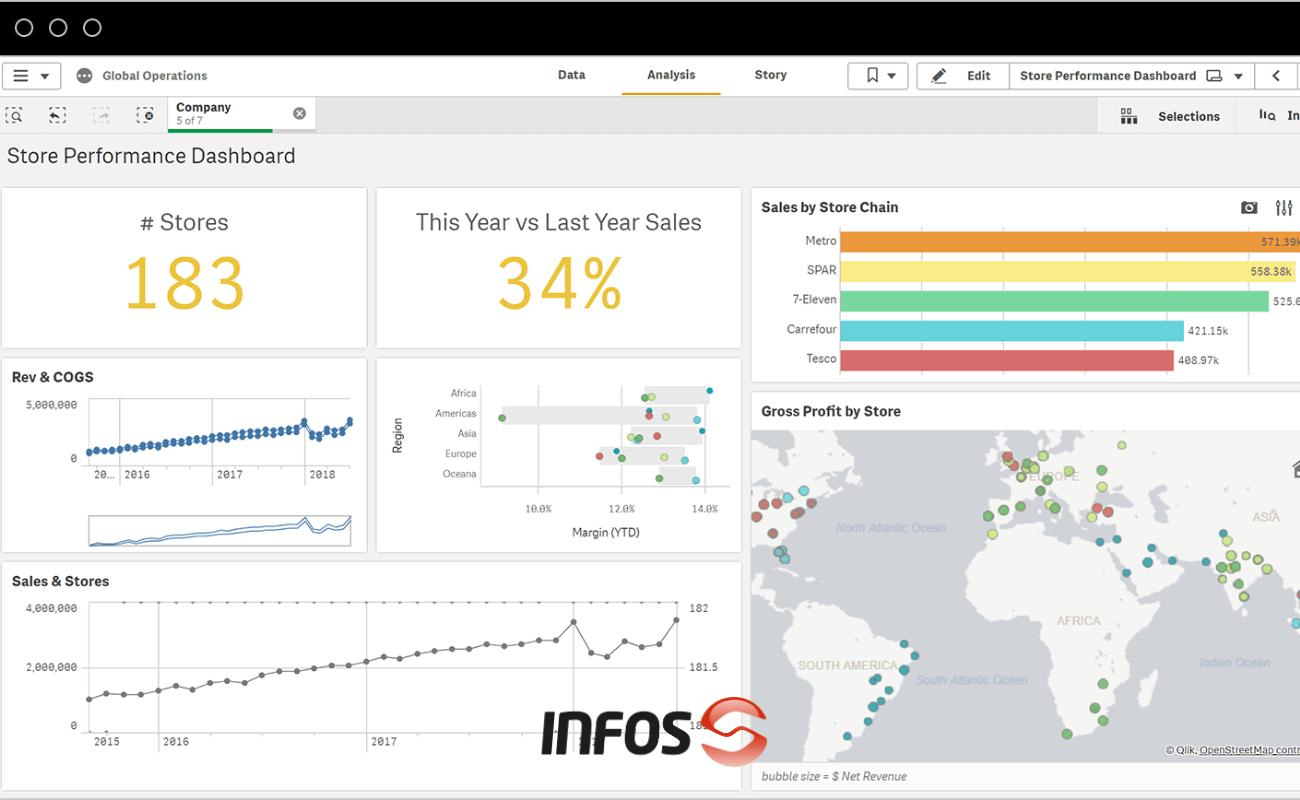Open exploration menu sliders icon
The width and height of the screenshot is (1300, 800).
1284,208
